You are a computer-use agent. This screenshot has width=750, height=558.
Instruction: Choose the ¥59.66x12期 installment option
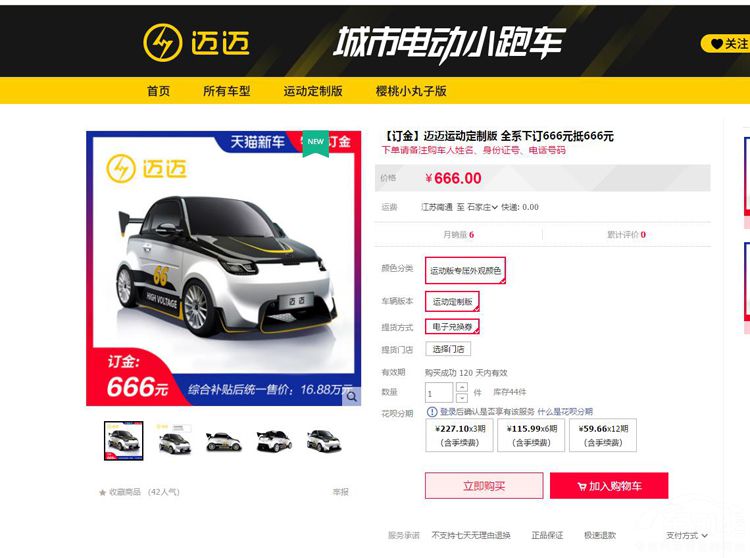click(603, 435)
